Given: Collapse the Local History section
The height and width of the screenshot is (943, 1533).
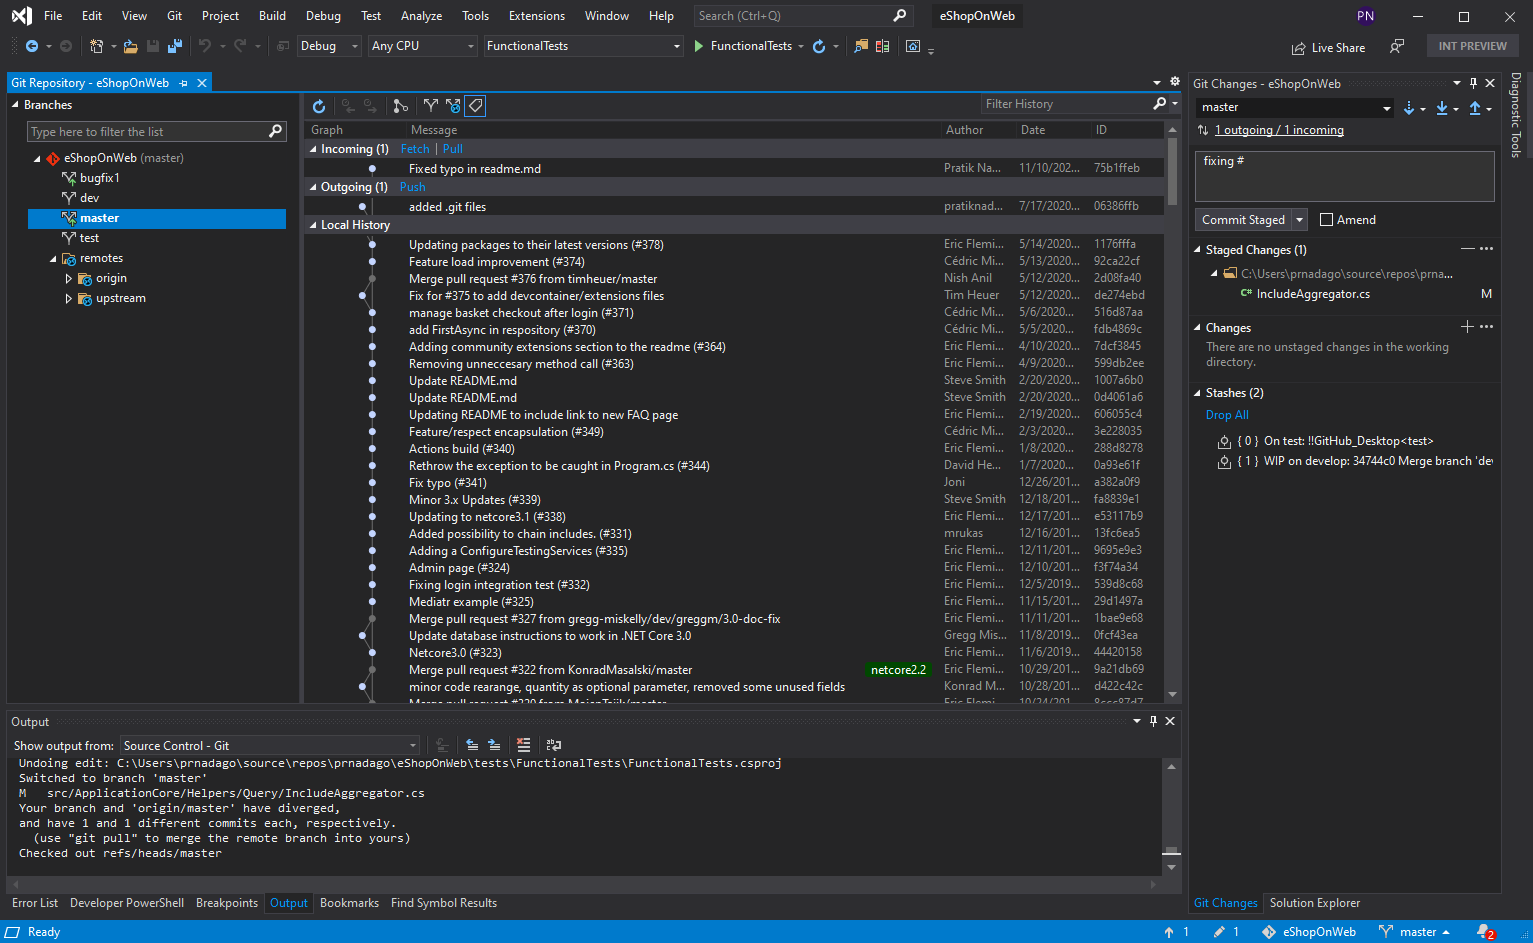Looking at the screenshot, I should [313, 225].
